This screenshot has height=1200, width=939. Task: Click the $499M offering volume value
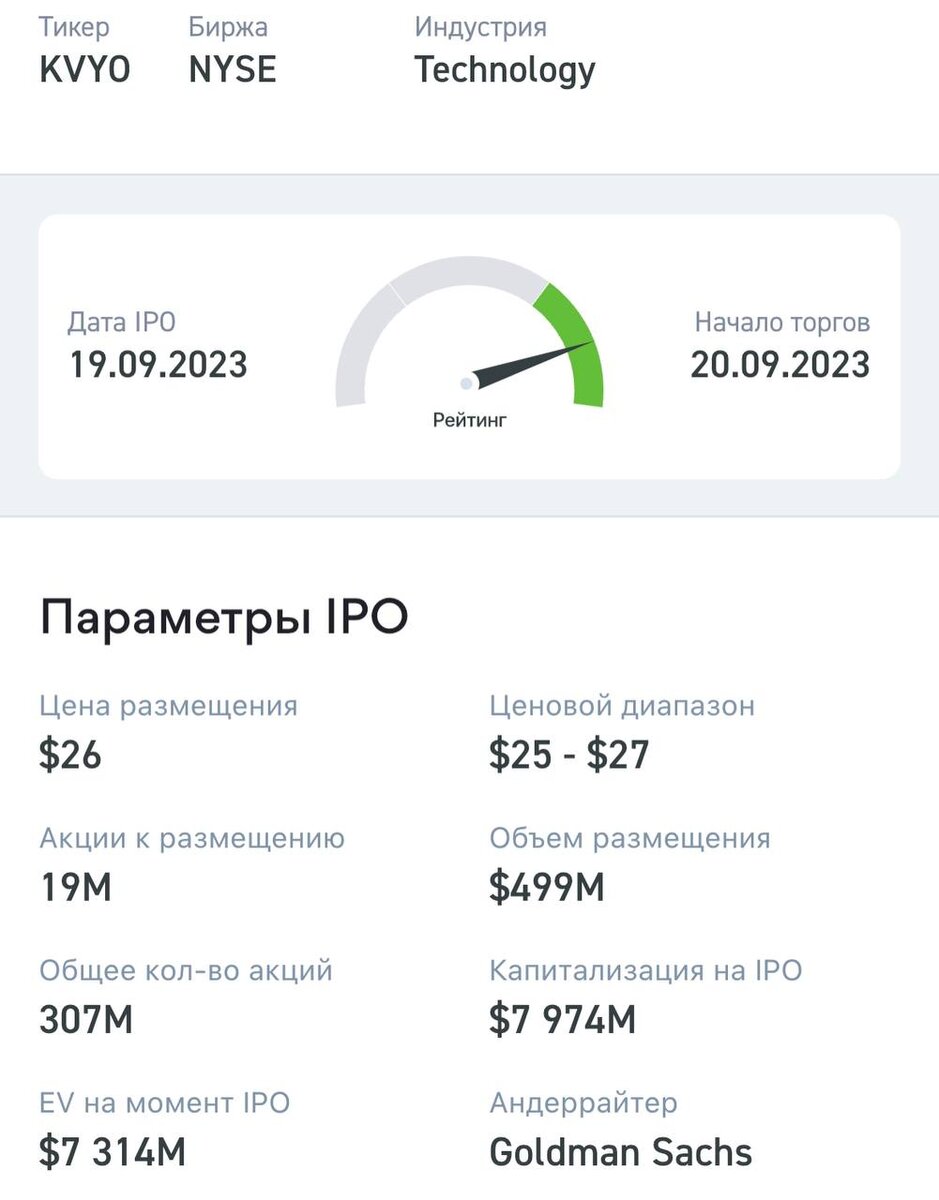547,887
